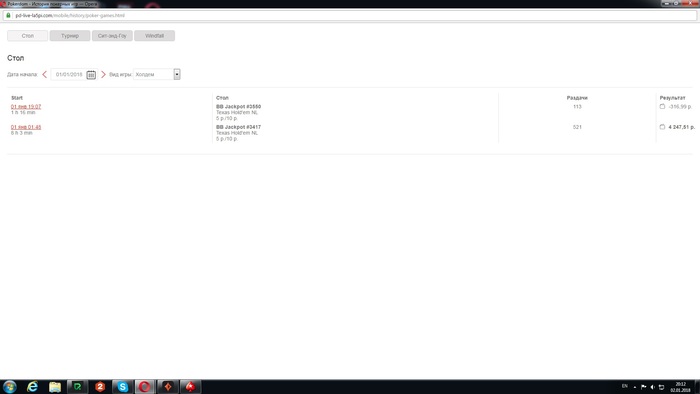Click the Результат column header
The height and width of the screenshot is (394, 700).
point(672,98)
